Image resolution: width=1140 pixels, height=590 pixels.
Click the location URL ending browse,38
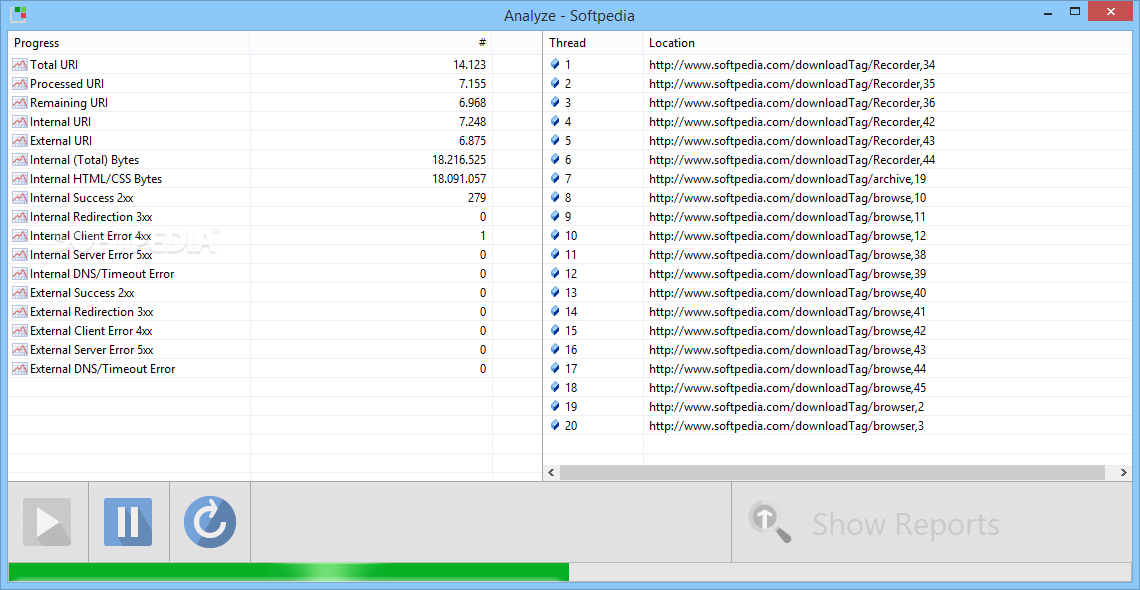[x=787, y=254]
